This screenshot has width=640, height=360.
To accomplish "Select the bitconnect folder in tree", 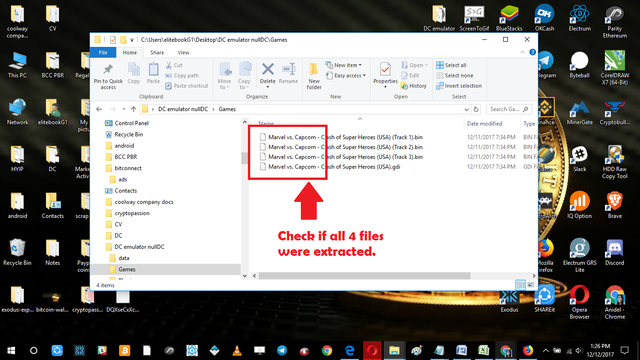I will (x=123, y=168).
